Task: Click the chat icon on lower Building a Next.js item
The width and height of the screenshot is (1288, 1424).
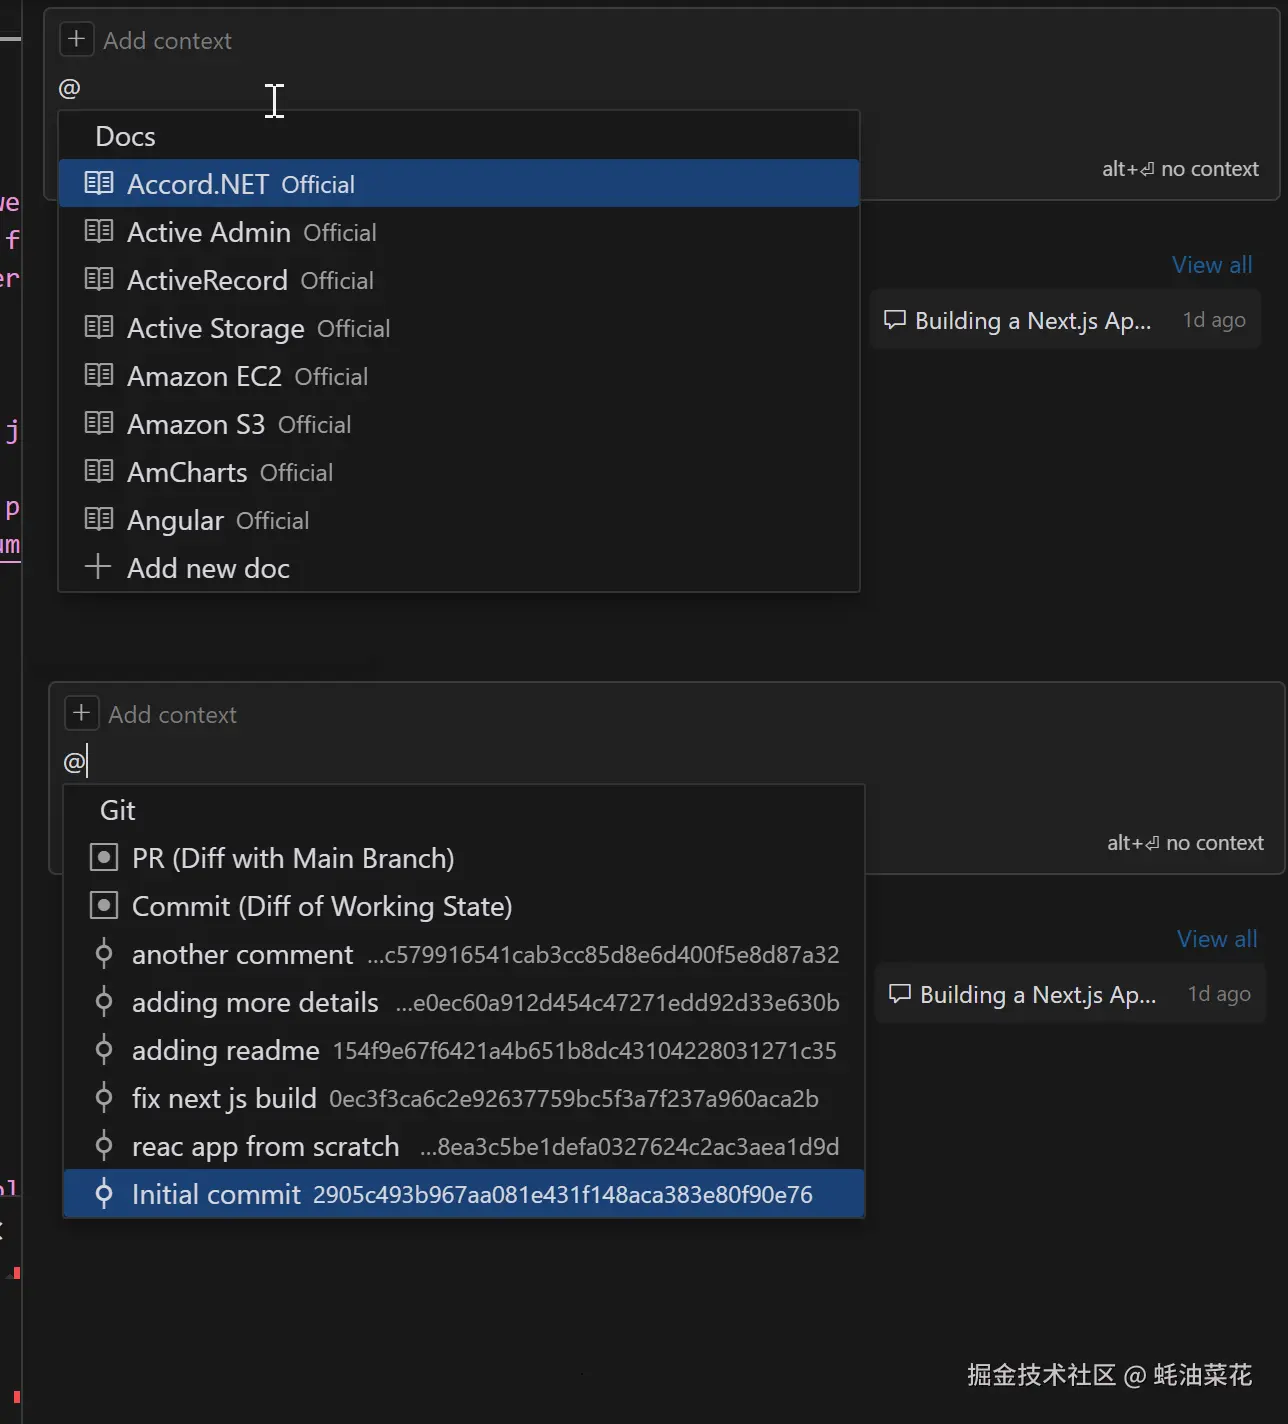Action: pyautogui.click(x=900, y=993)
